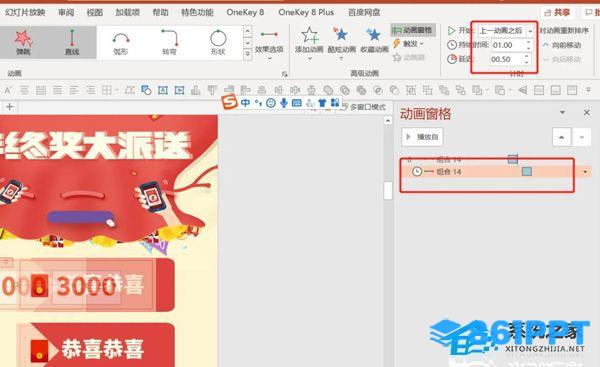
Task: Increase the 持续时间 duration with up stepper
Action: tap(528, 42)
